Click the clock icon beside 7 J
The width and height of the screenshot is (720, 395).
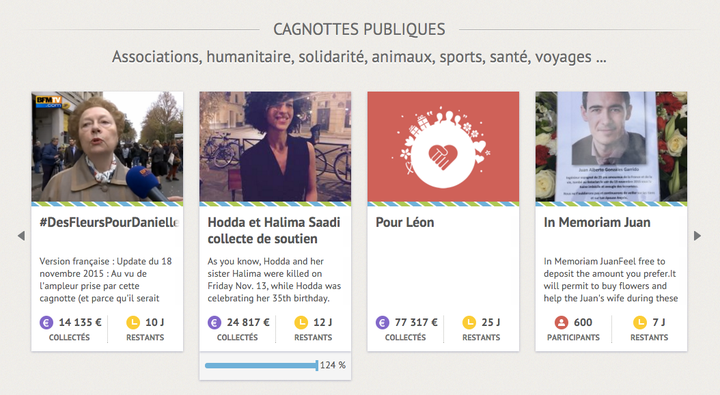click(640, 322)
